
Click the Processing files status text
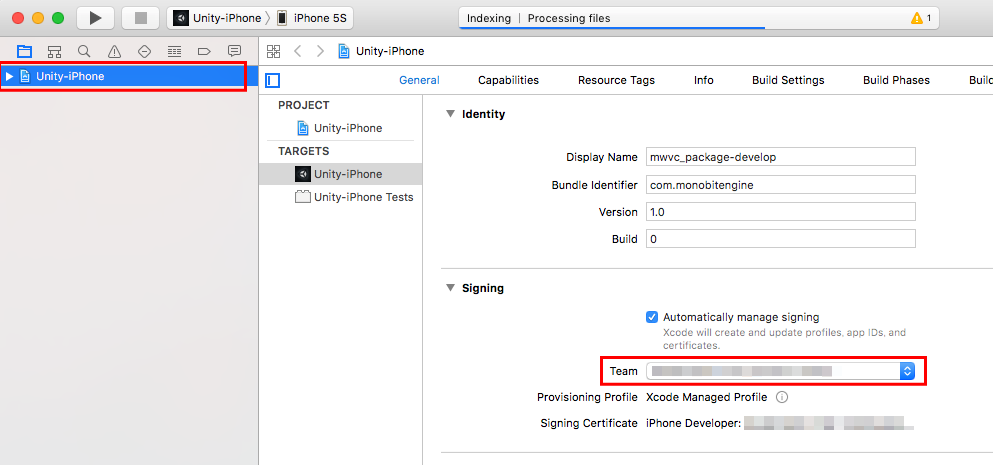click(x=569, y=18)
